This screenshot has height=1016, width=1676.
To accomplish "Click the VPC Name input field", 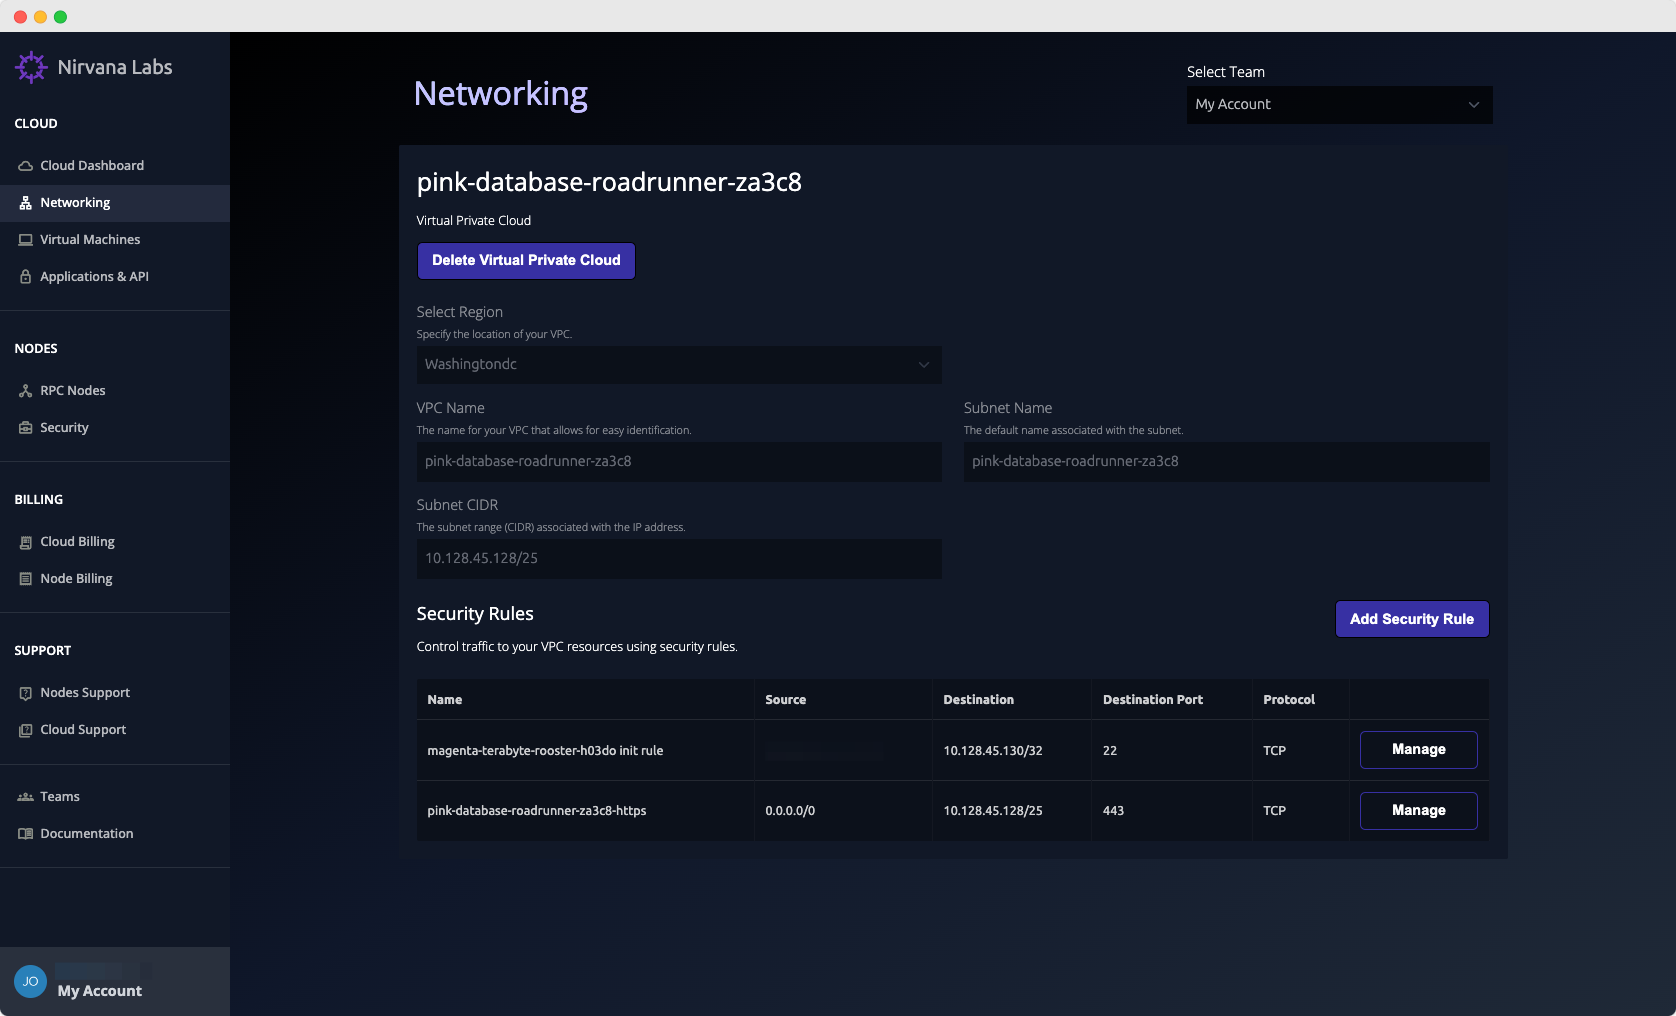I will 679,462.
